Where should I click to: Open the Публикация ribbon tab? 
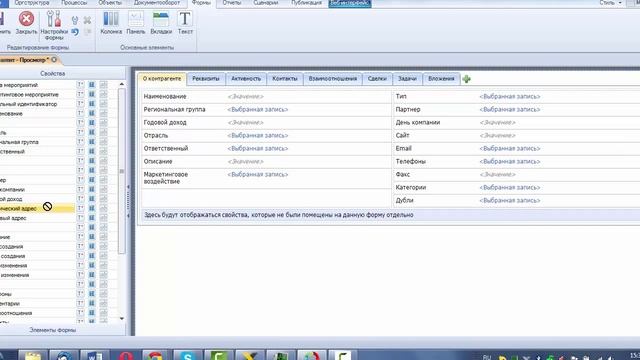[306, 3]
